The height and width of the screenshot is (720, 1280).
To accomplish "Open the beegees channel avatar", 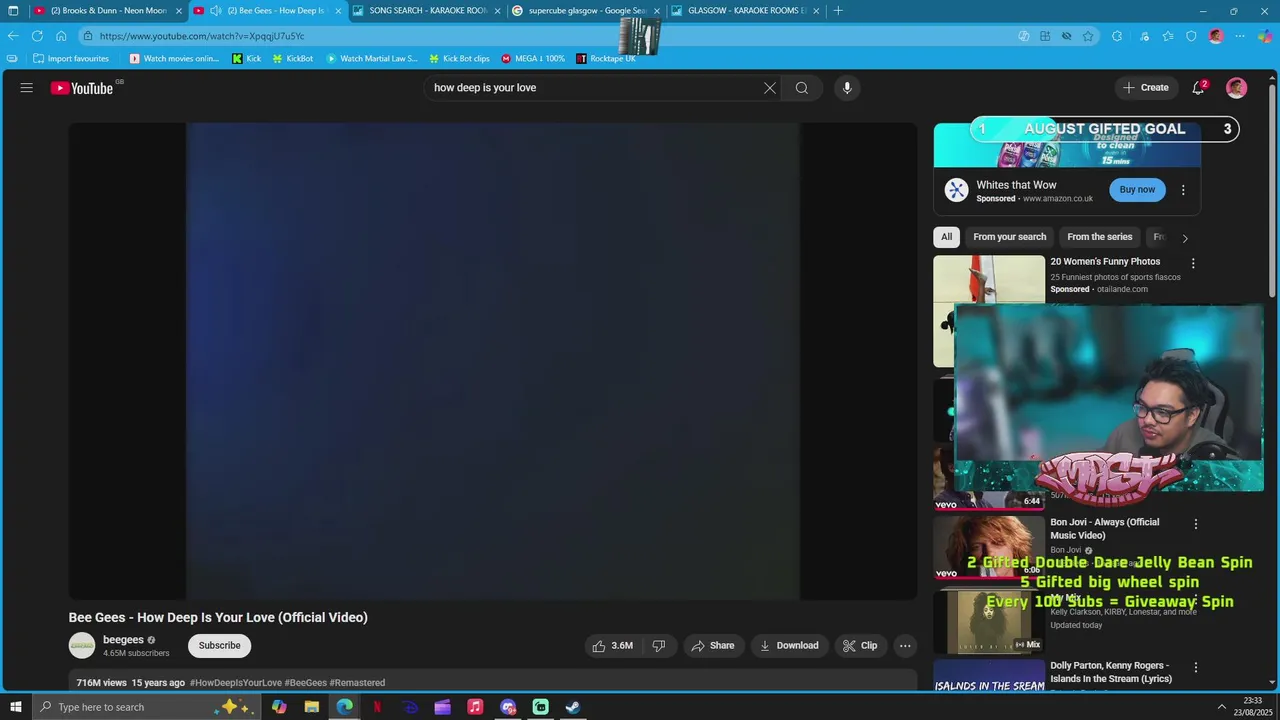I will [82, 646].
